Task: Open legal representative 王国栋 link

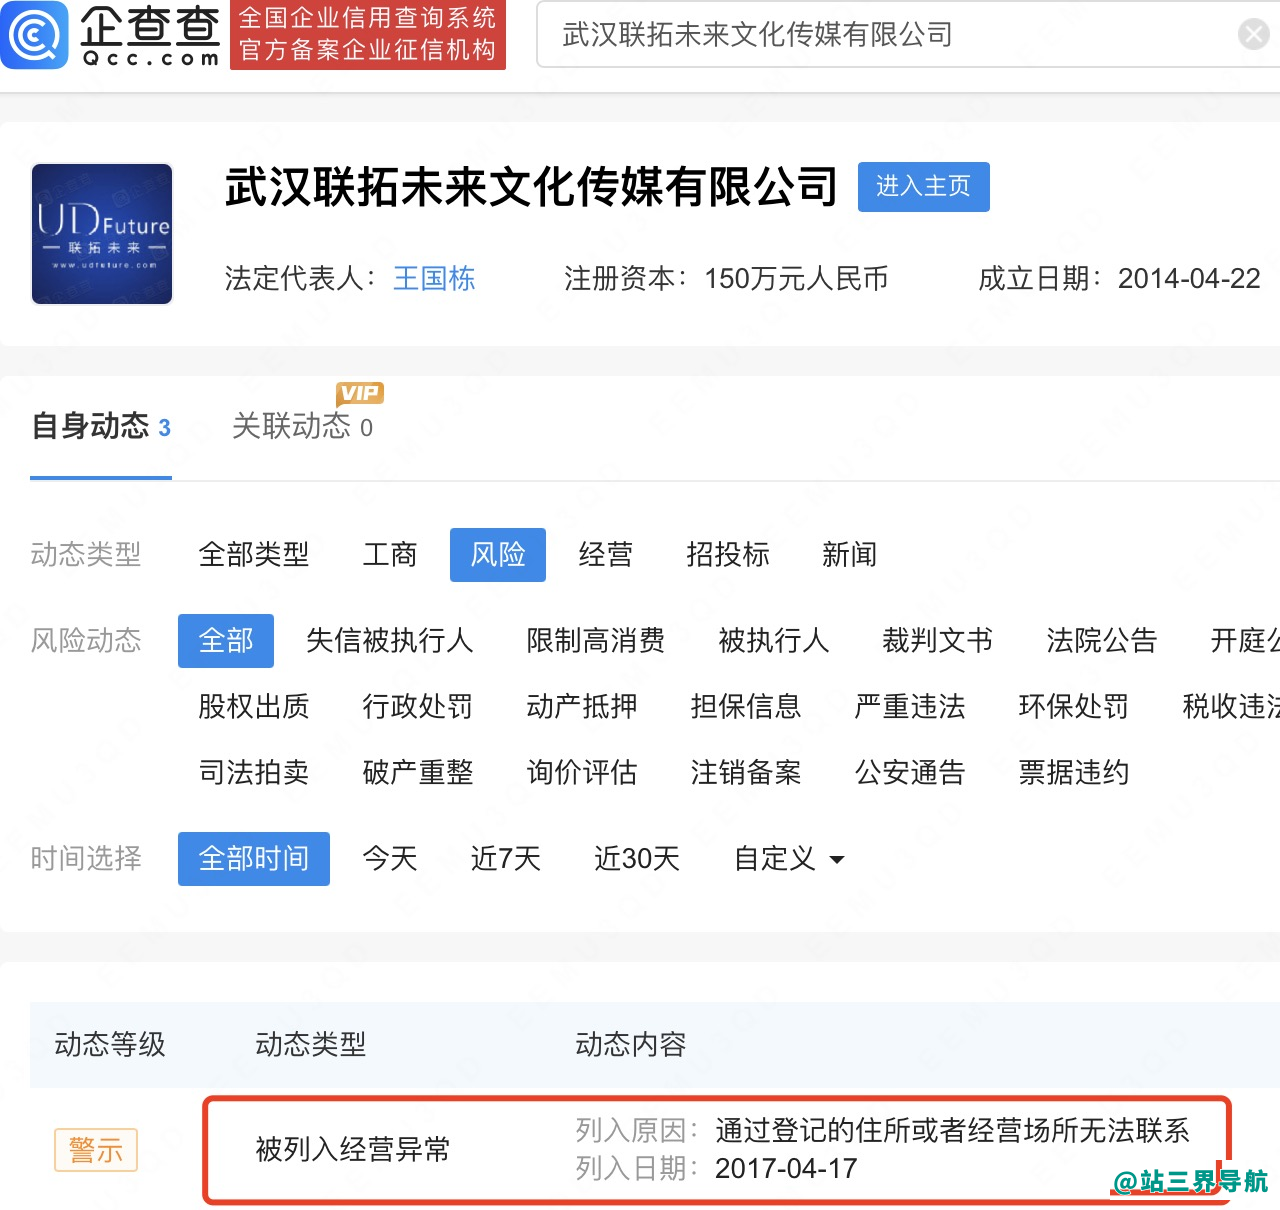Action: point(434,278)
